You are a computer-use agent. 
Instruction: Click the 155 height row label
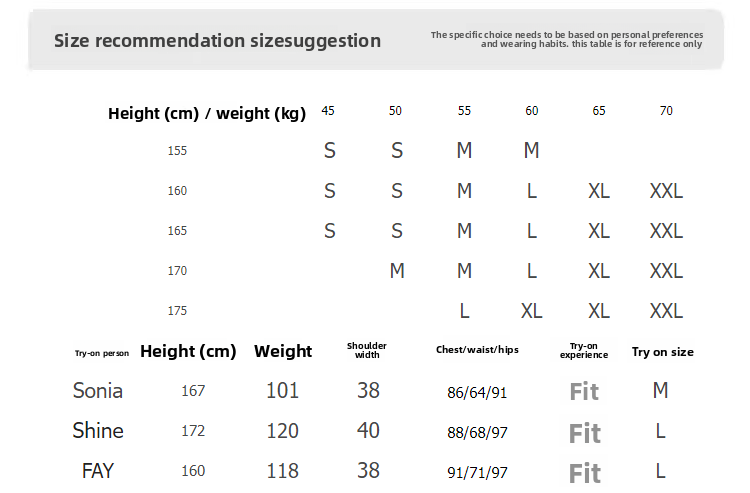(x=177, y=151)
